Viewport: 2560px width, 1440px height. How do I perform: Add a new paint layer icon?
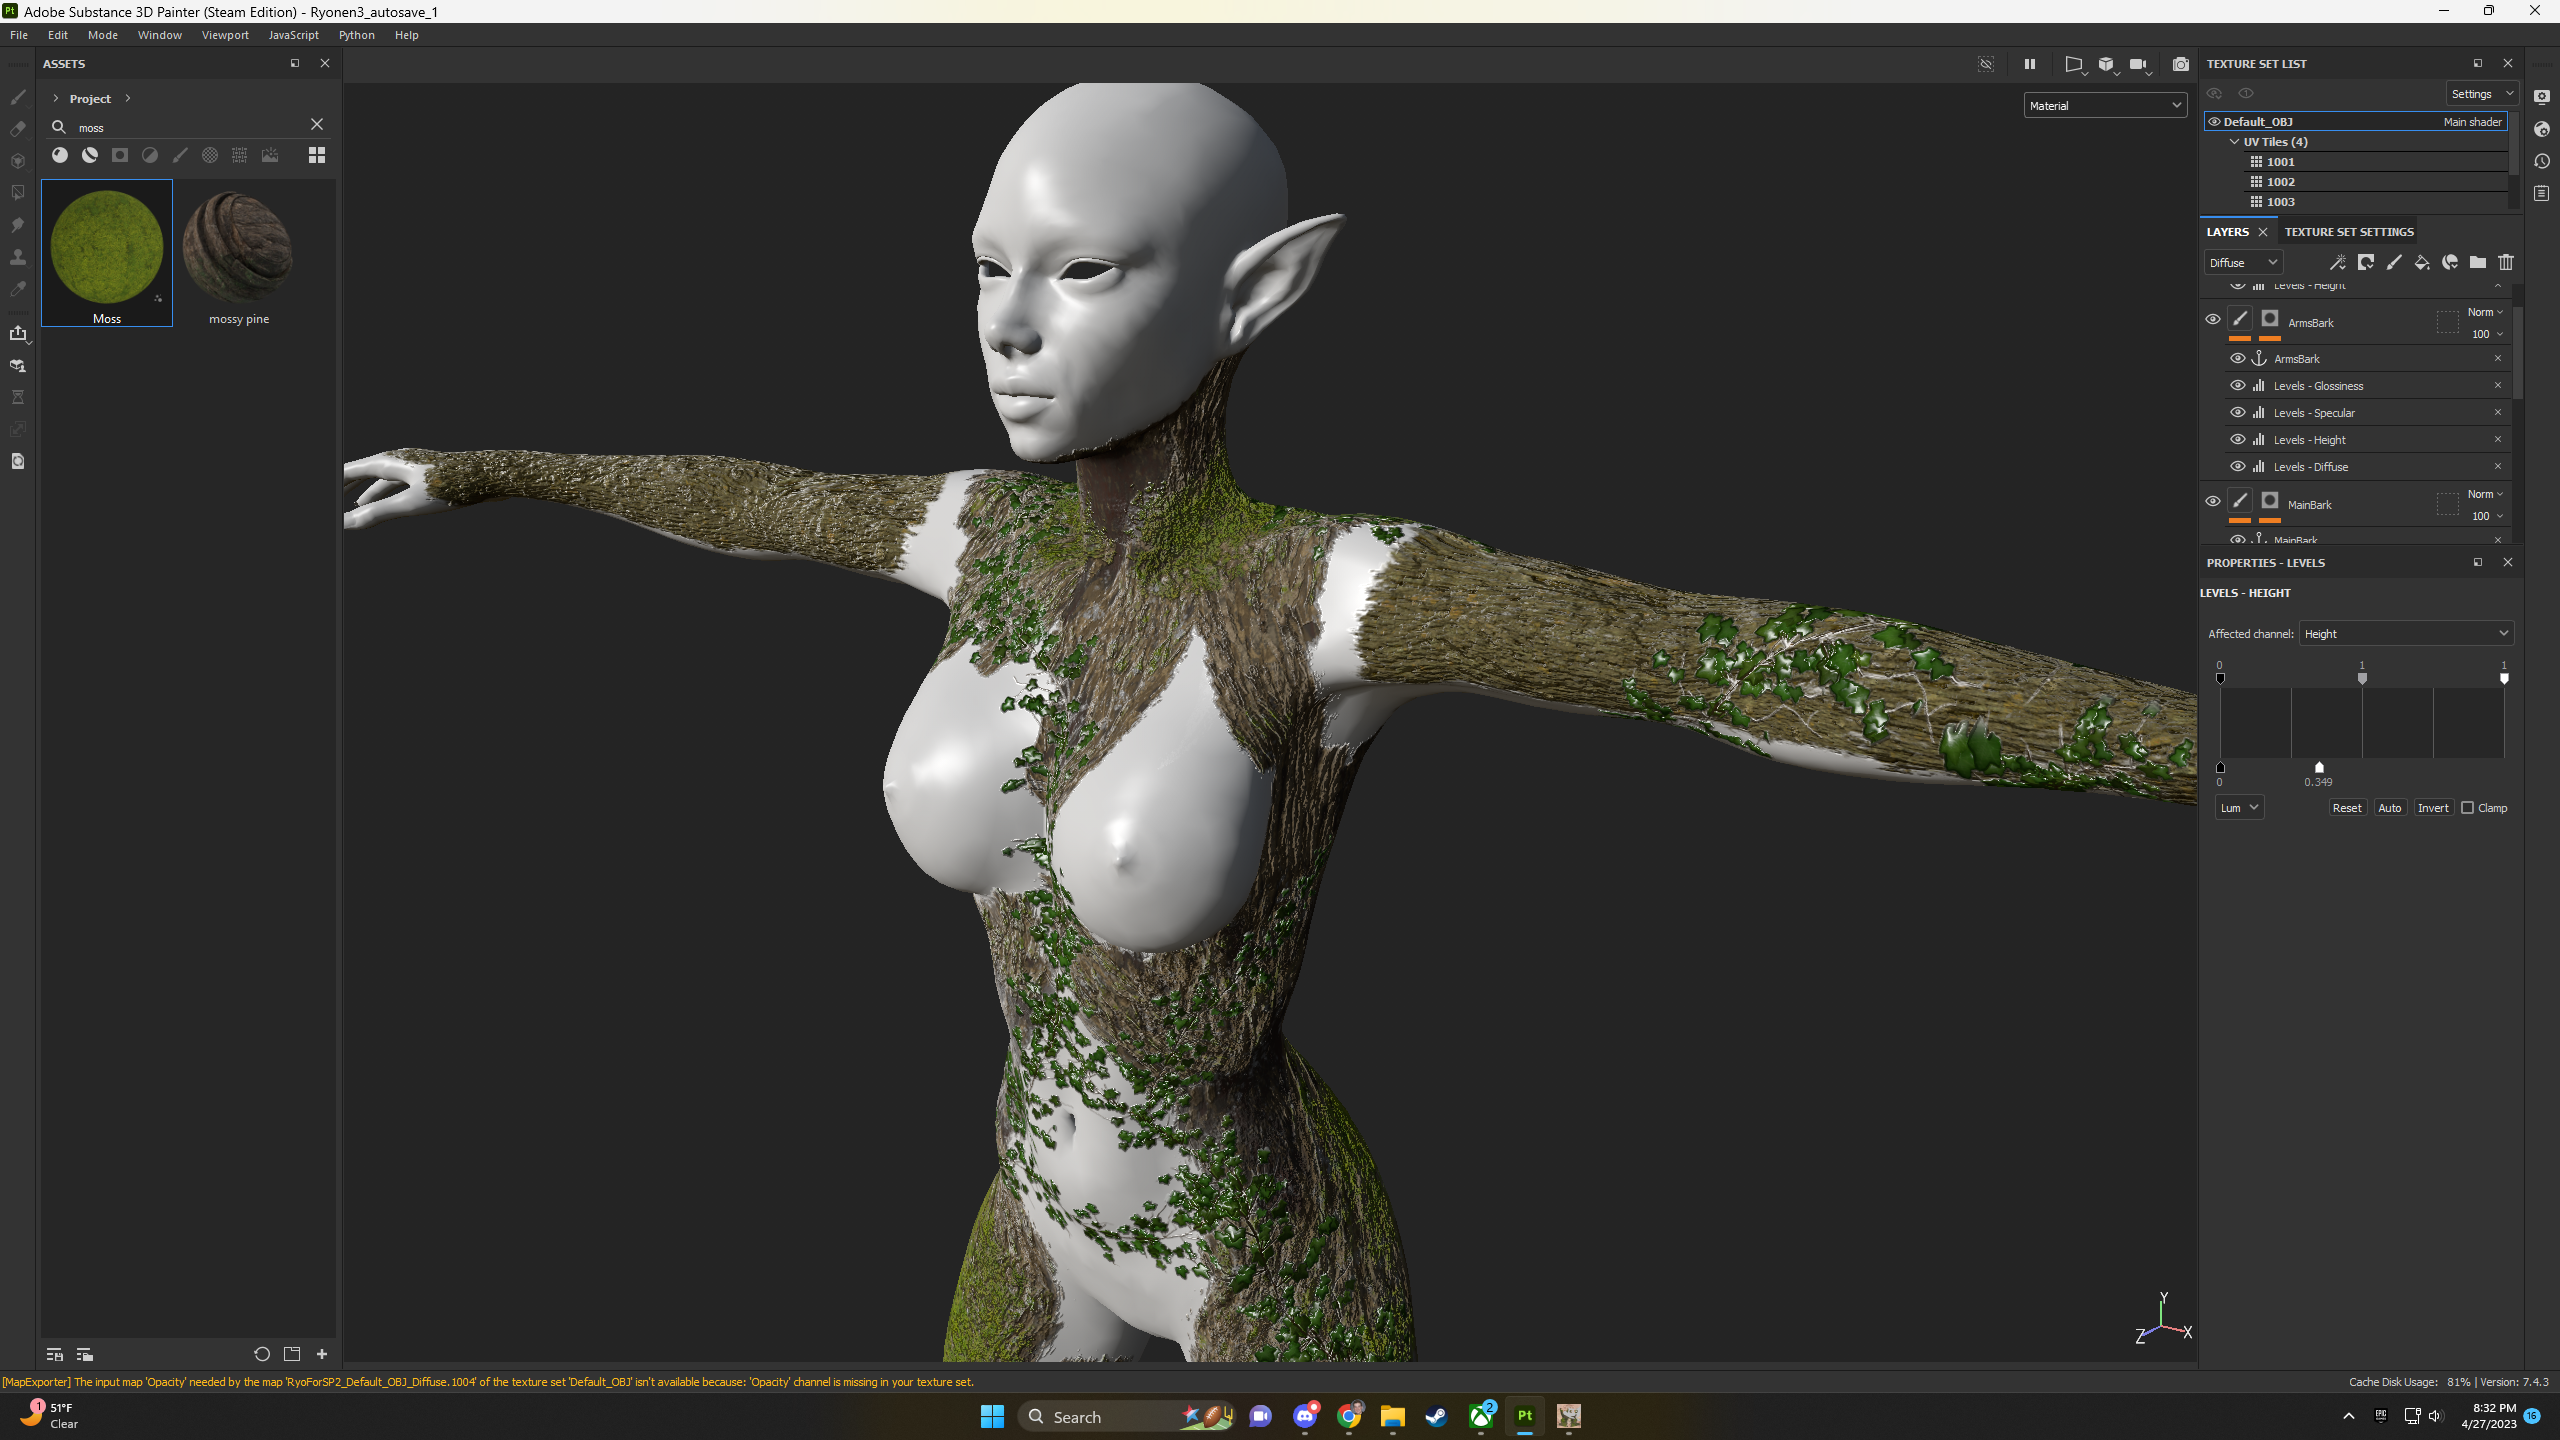click(x=2394, y=262)
